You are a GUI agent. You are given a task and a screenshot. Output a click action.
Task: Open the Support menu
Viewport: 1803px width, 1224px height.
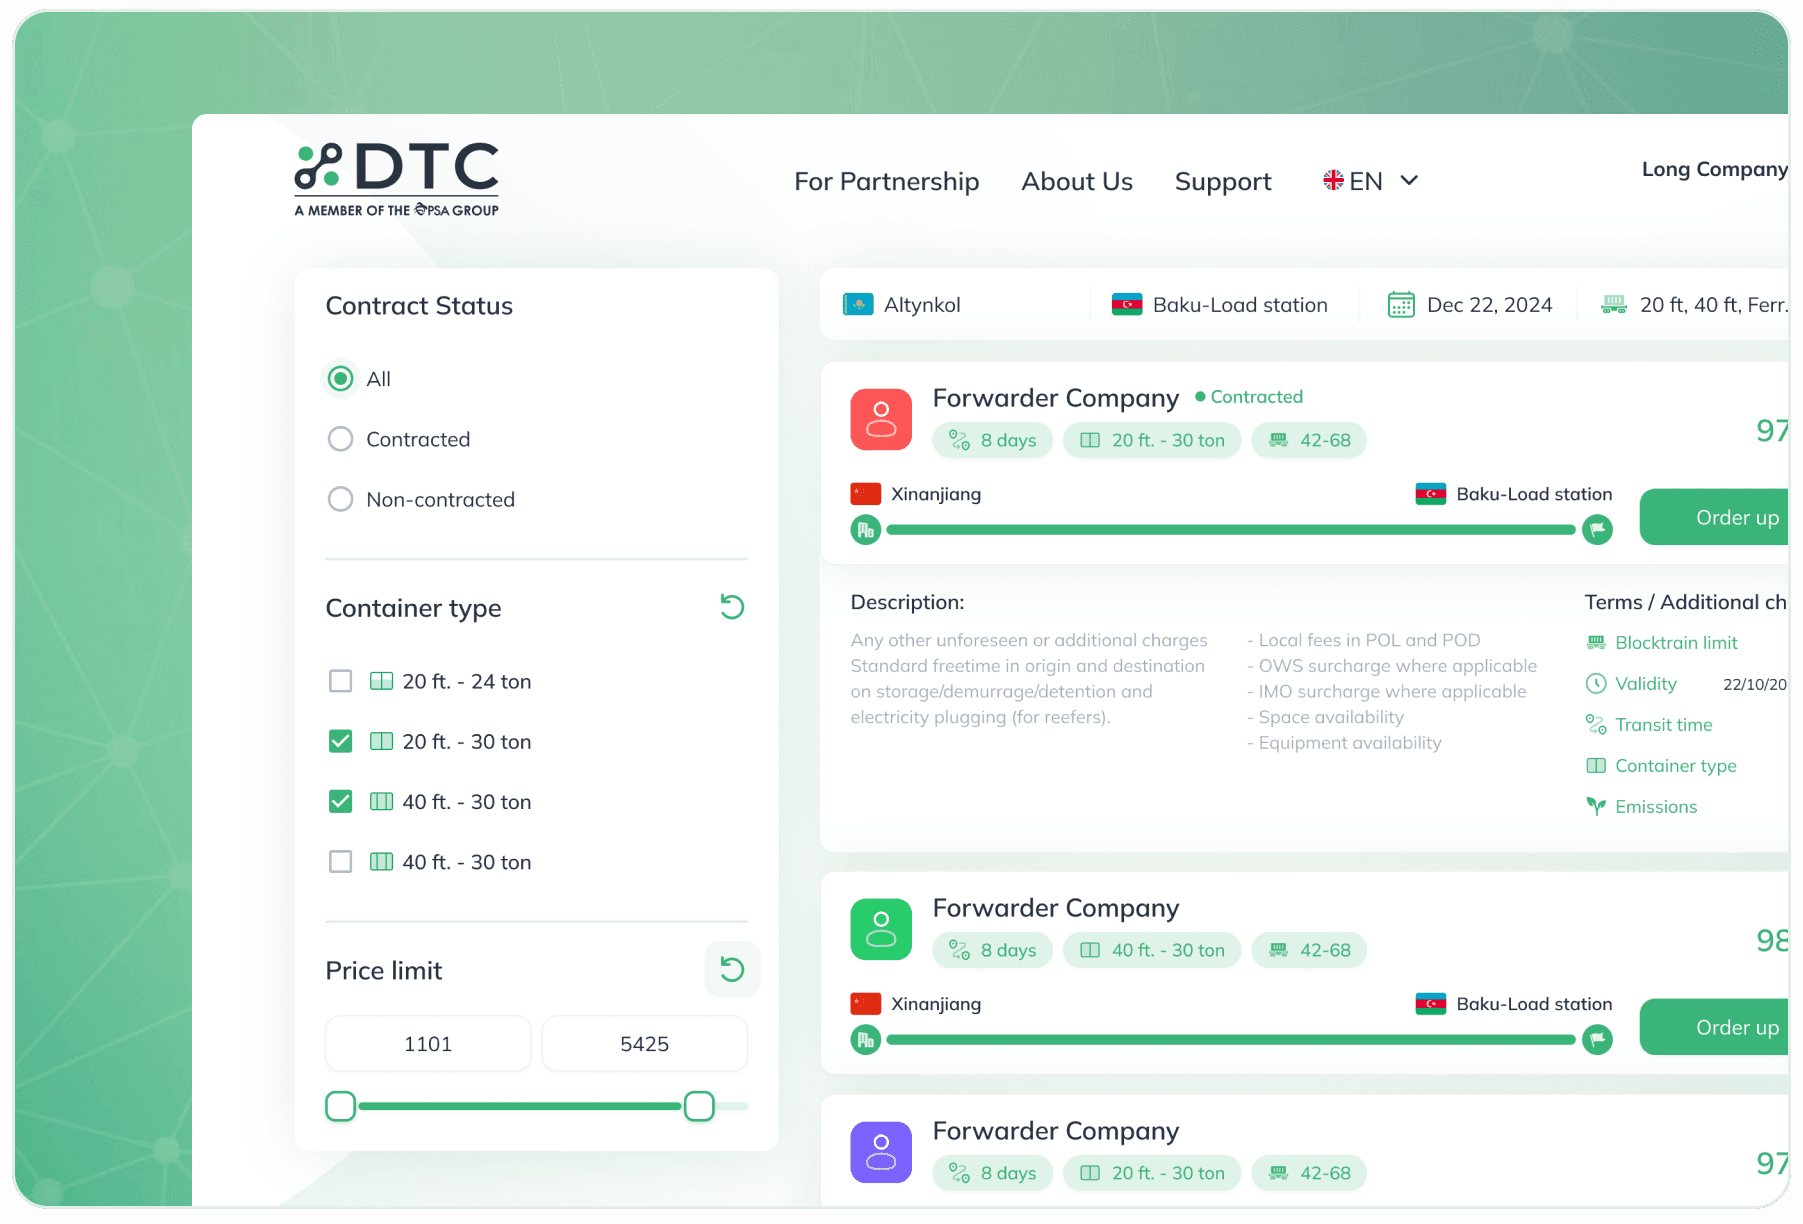pyautogui.click(x=1223, y=181)
